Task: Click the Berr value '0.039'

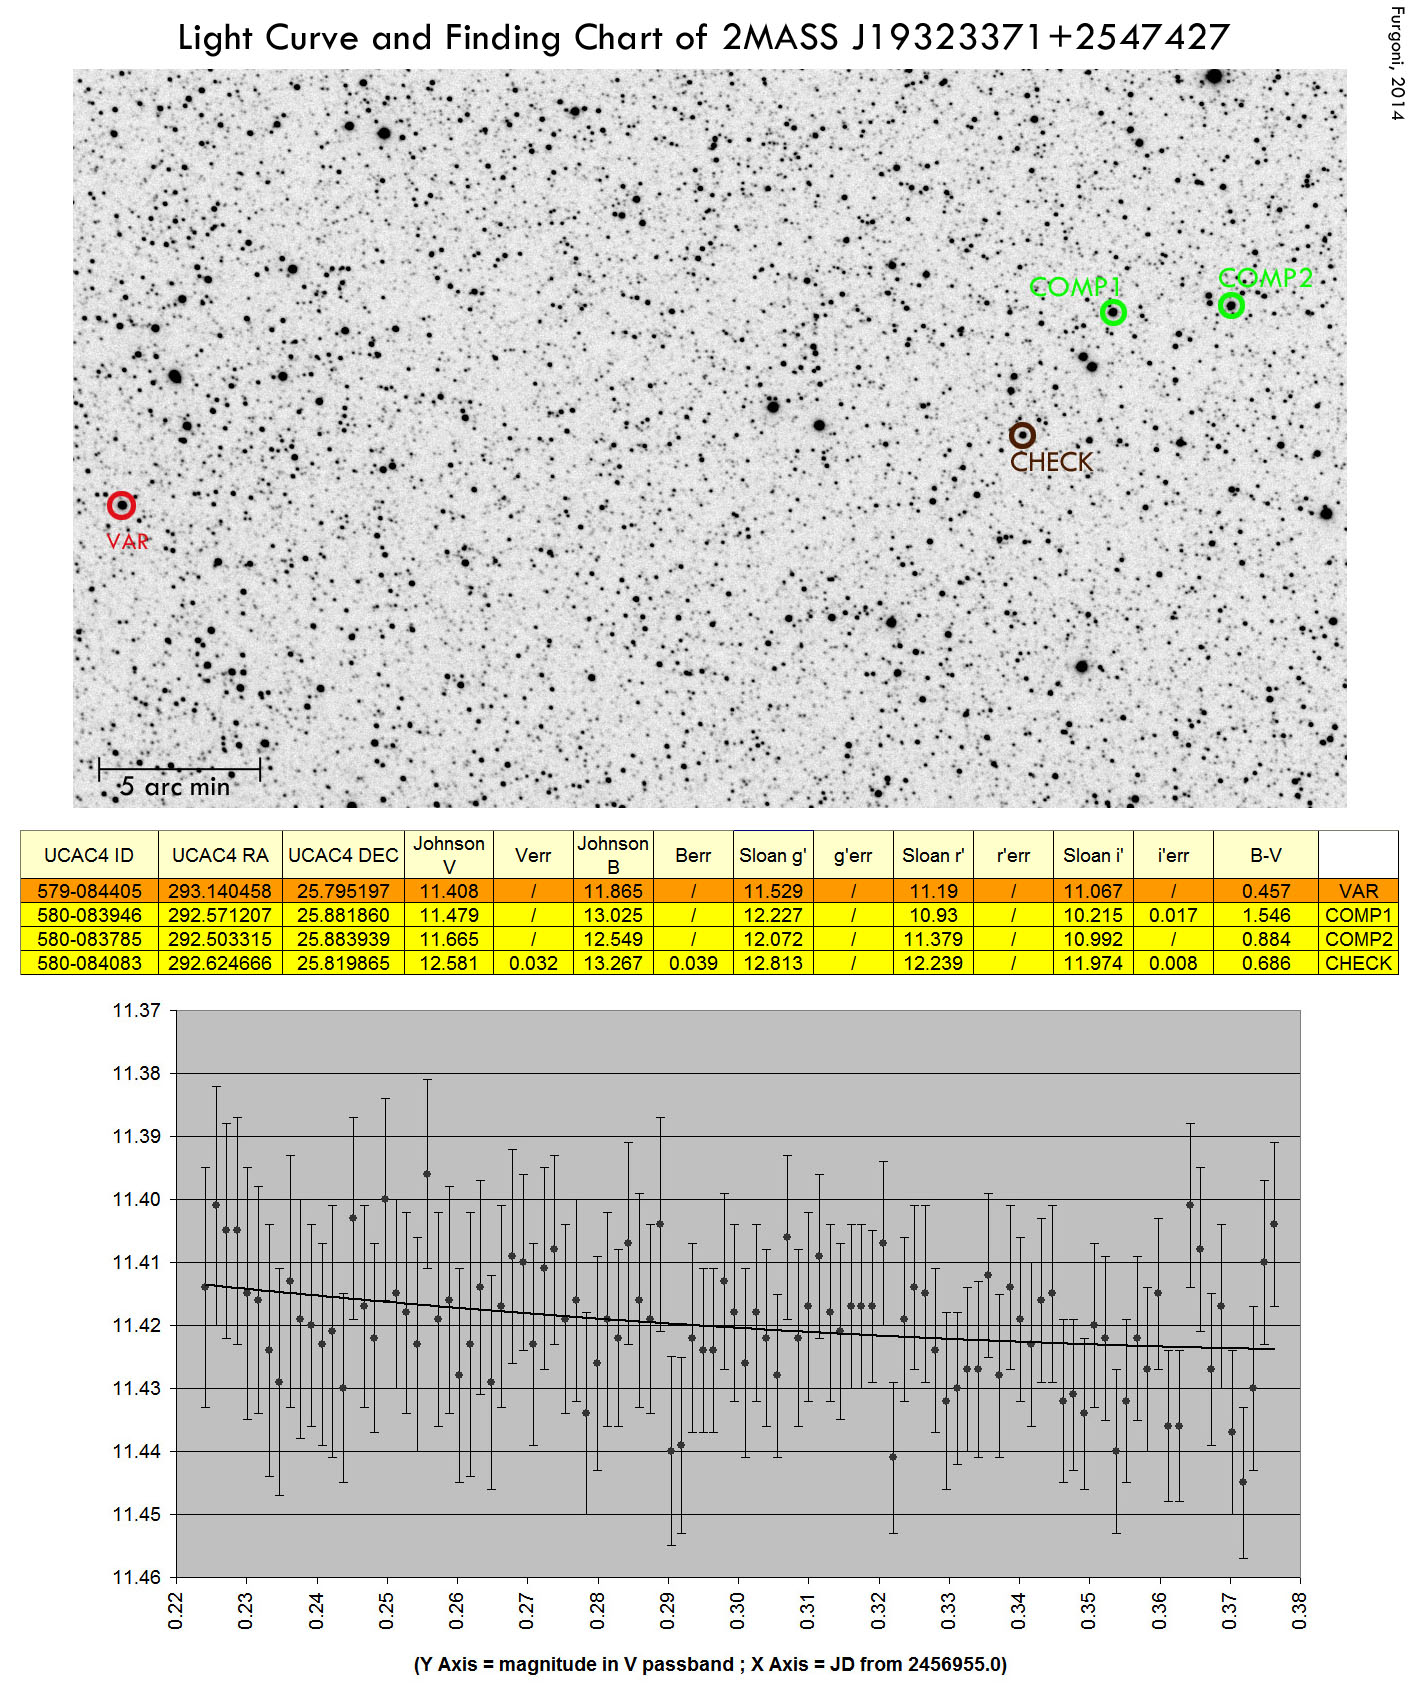Action: coord(693,963)
